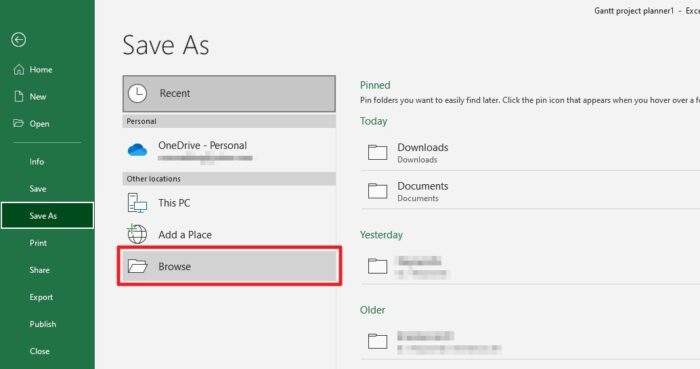Click the Today heading
This screenshot has height=369, width=700.
point(374,121)
